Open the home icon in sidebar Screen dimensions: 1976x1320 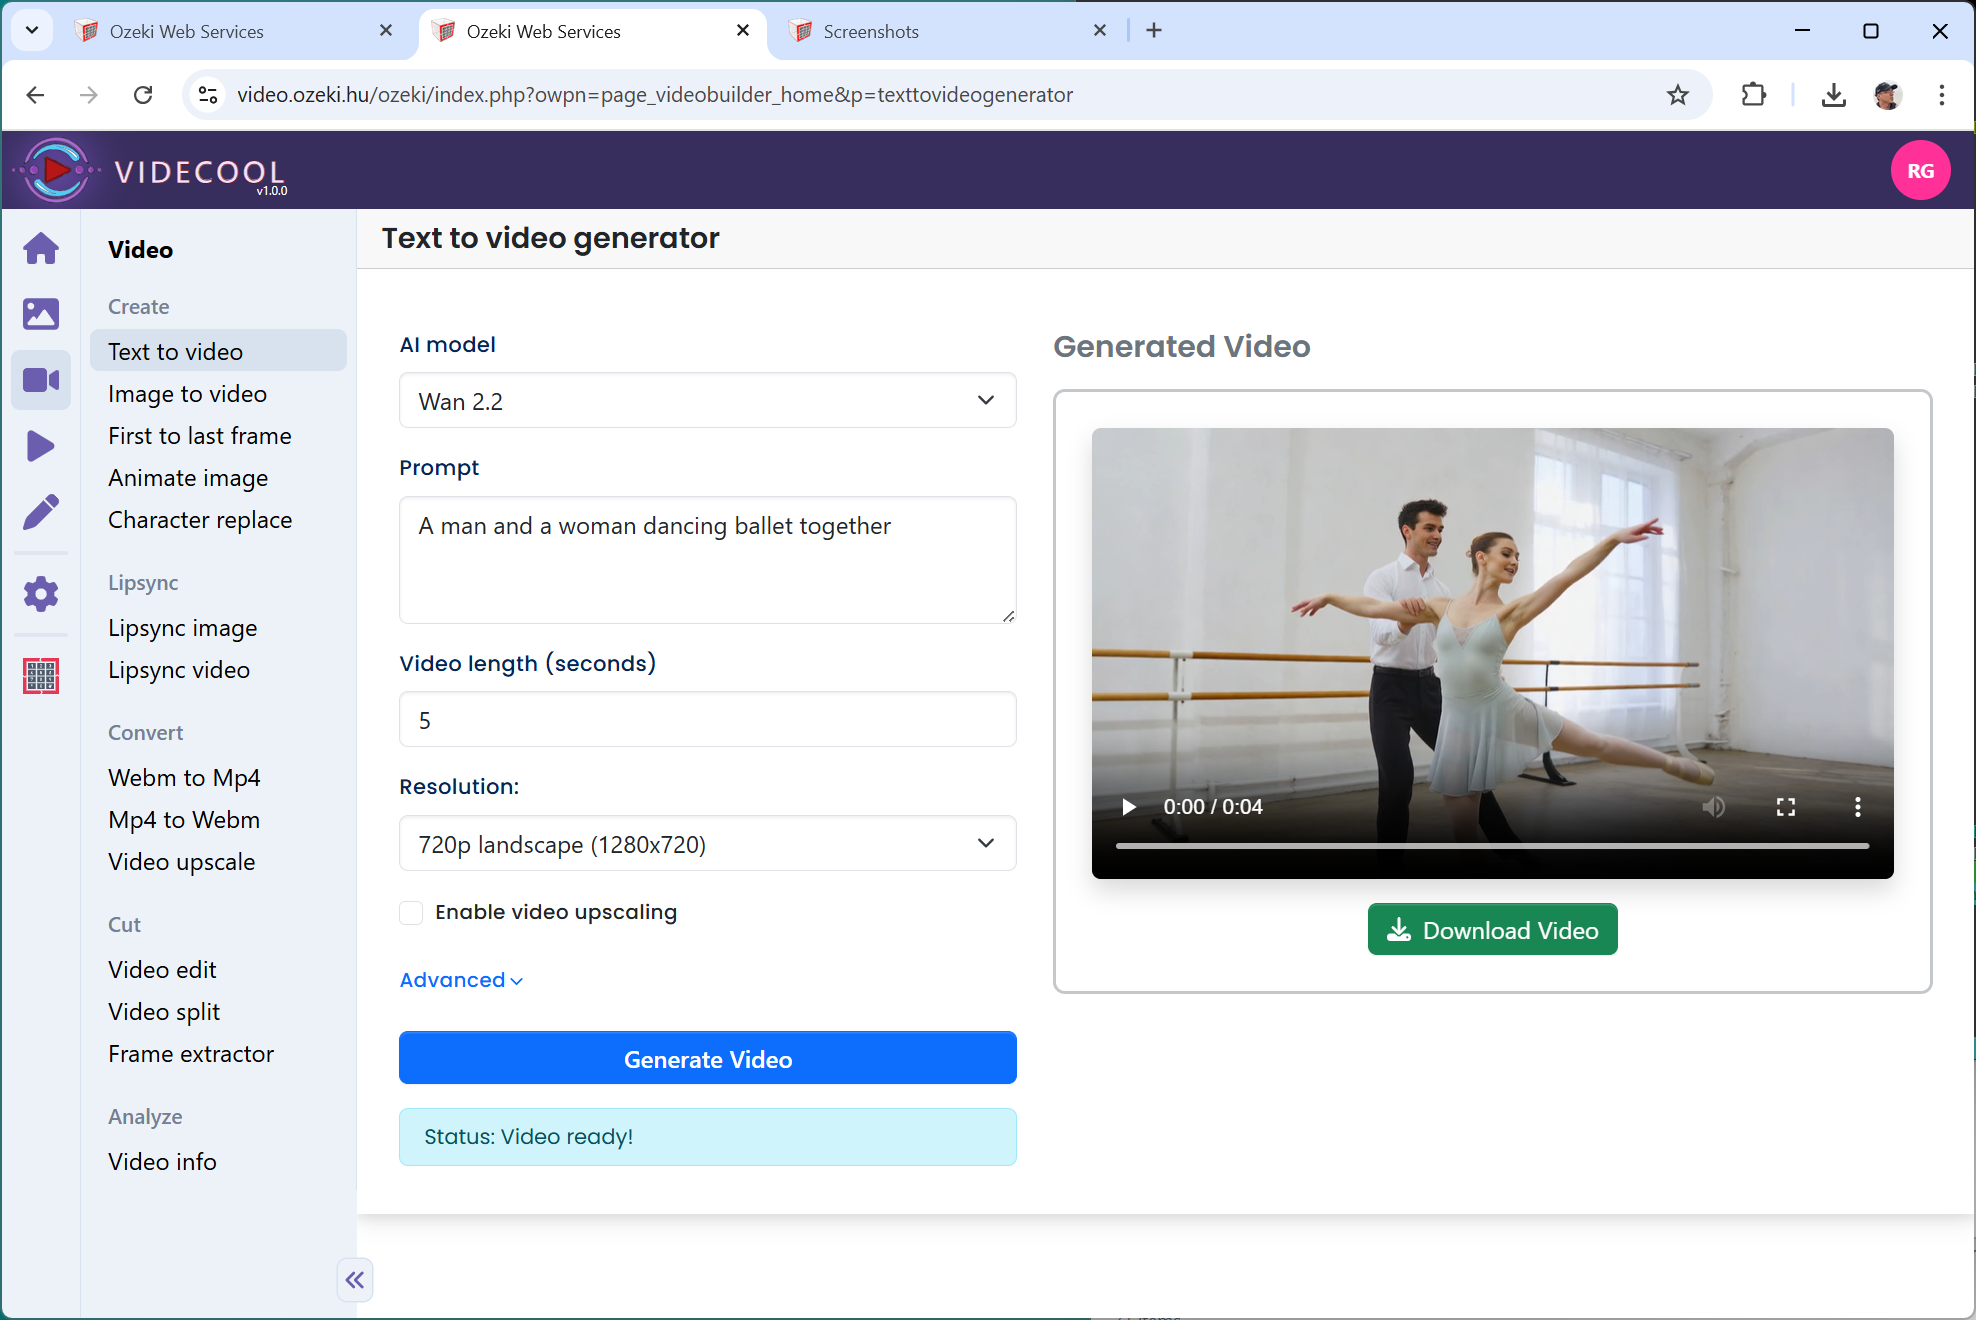click(x=41, y=248)
